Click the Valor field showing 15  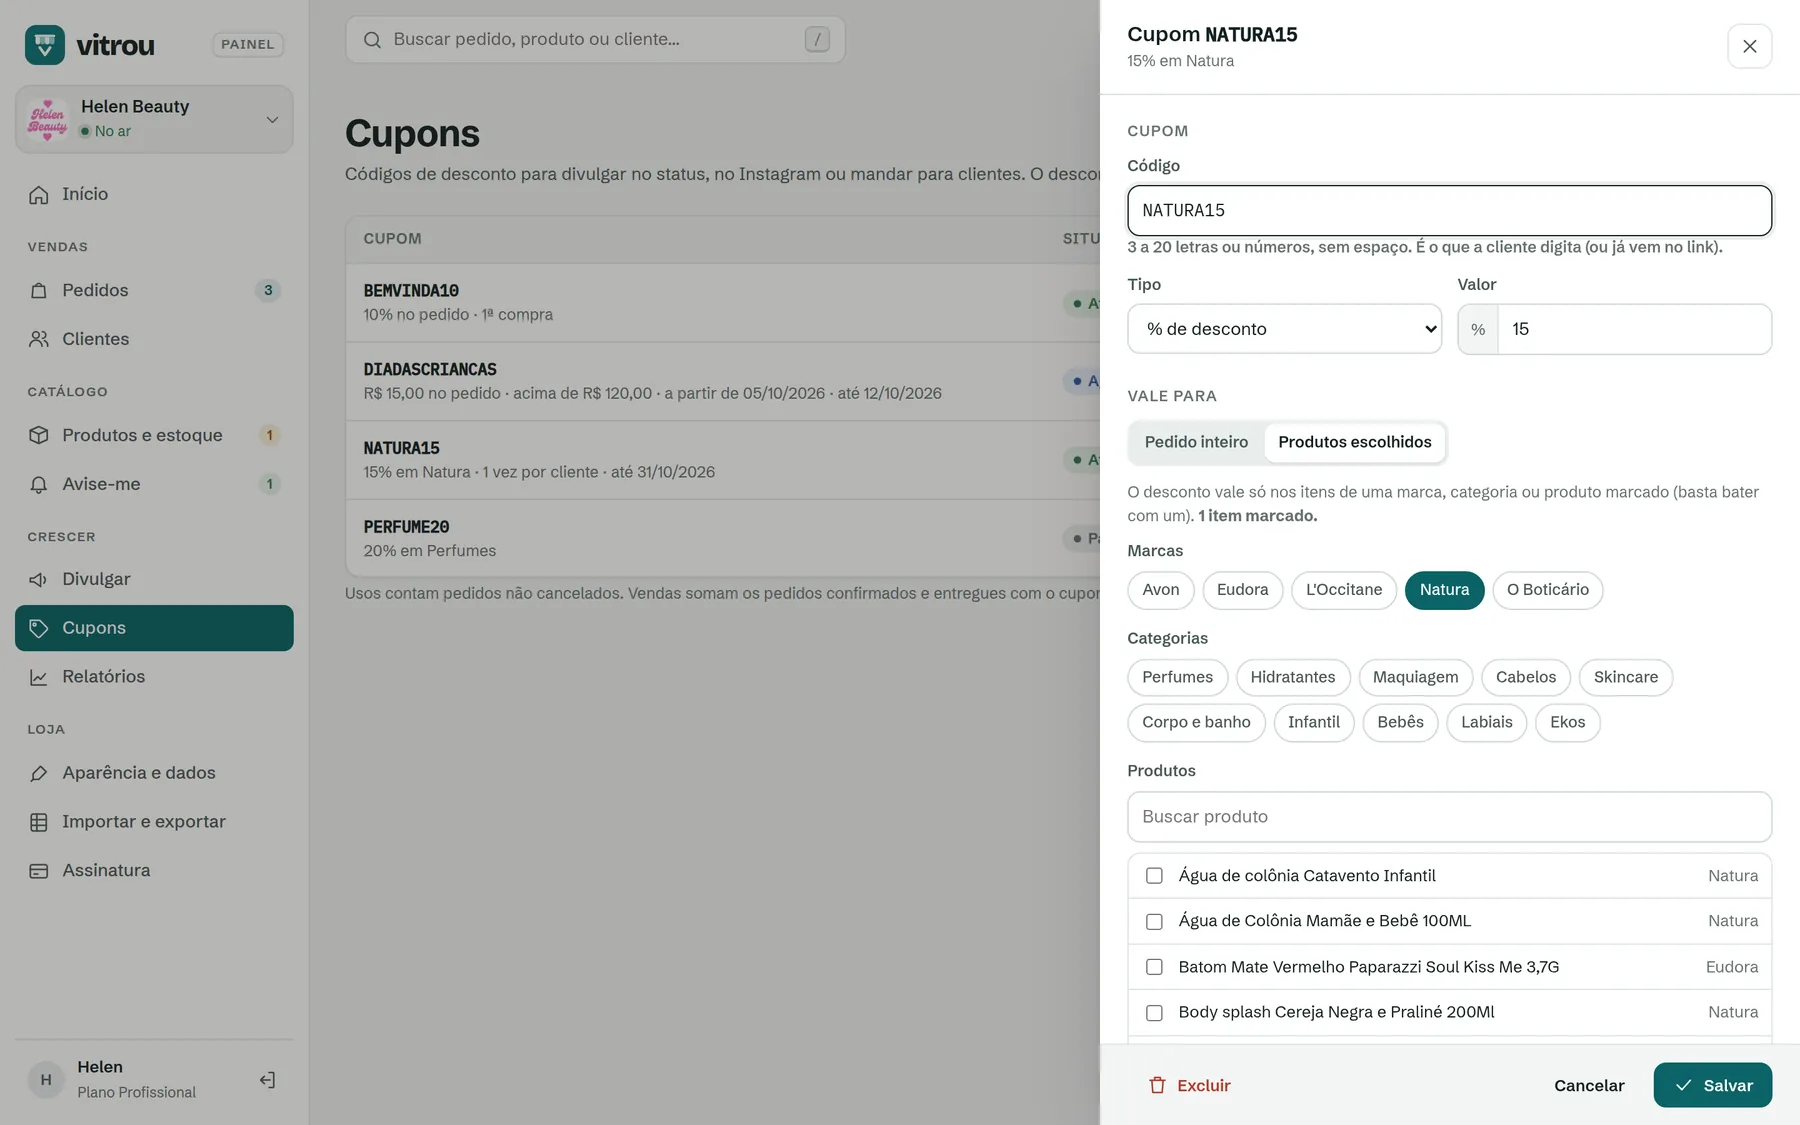[x=1634, y=329]
